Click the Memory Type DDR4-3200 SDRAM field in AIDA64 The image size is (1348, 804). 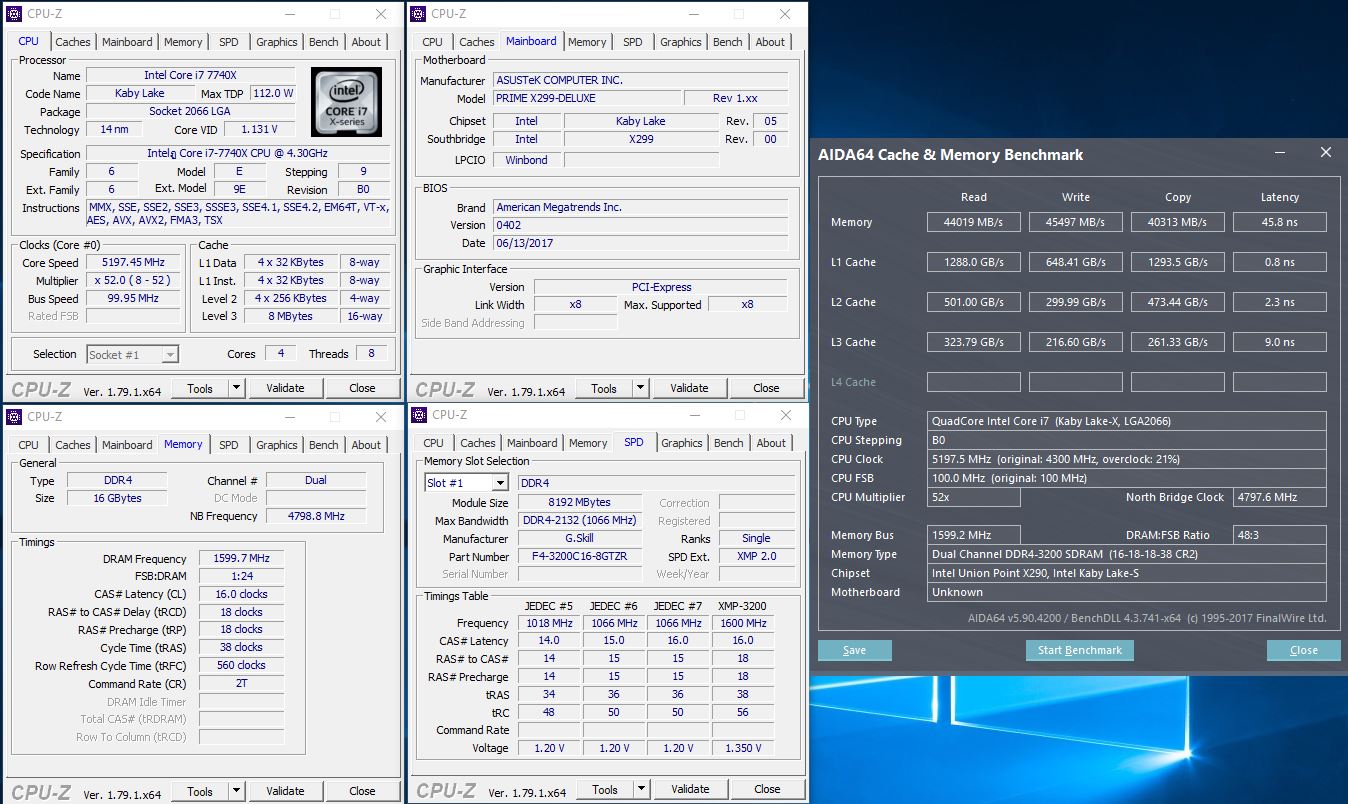1127,554
